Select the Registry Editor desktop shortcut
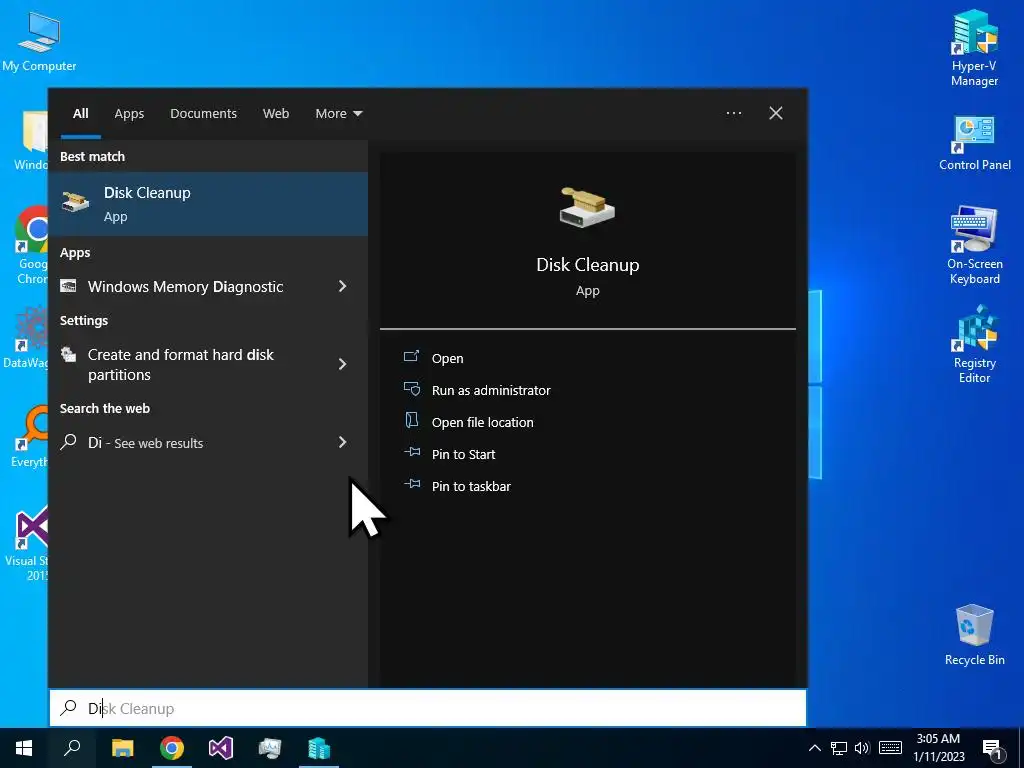The width and height of the screenshot is (1024, 768). (974, 345)
